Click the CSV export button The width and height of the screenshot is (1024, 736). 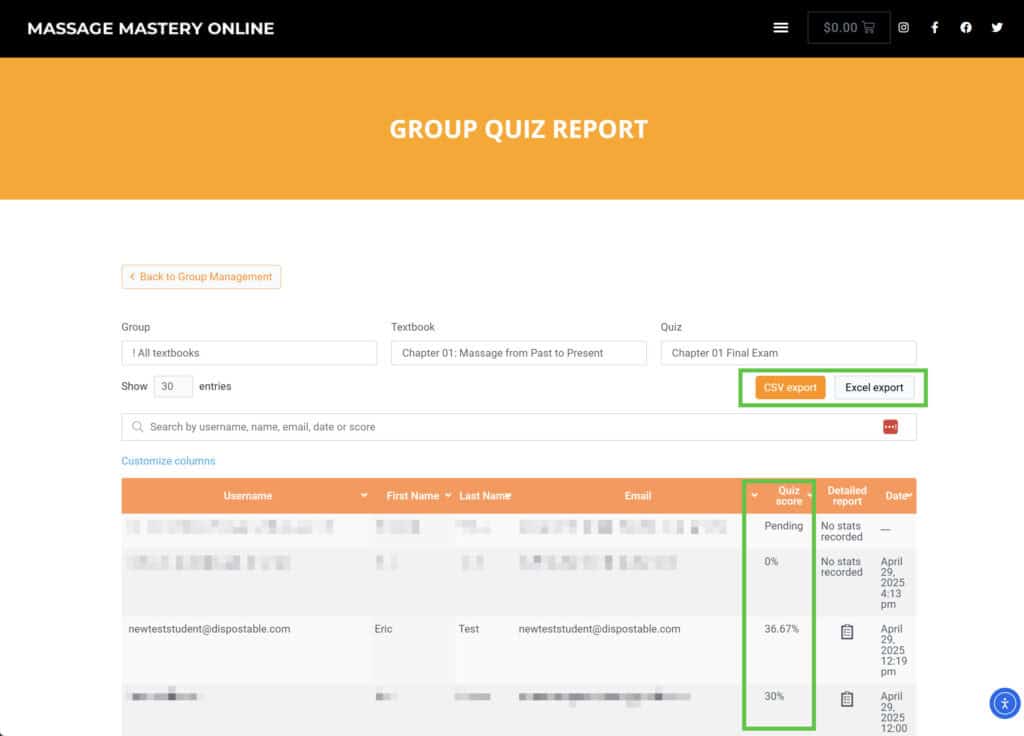[x=790, y=387]
